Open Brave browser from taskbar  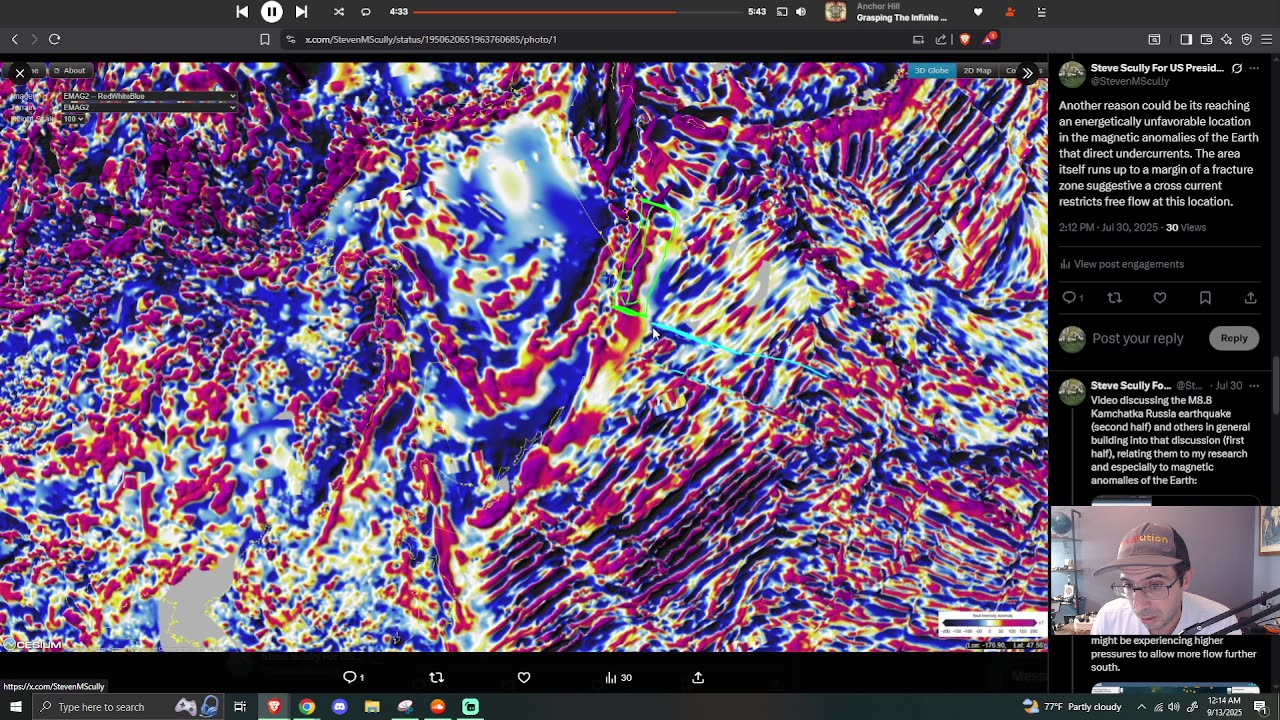click(x=273, y=707)
